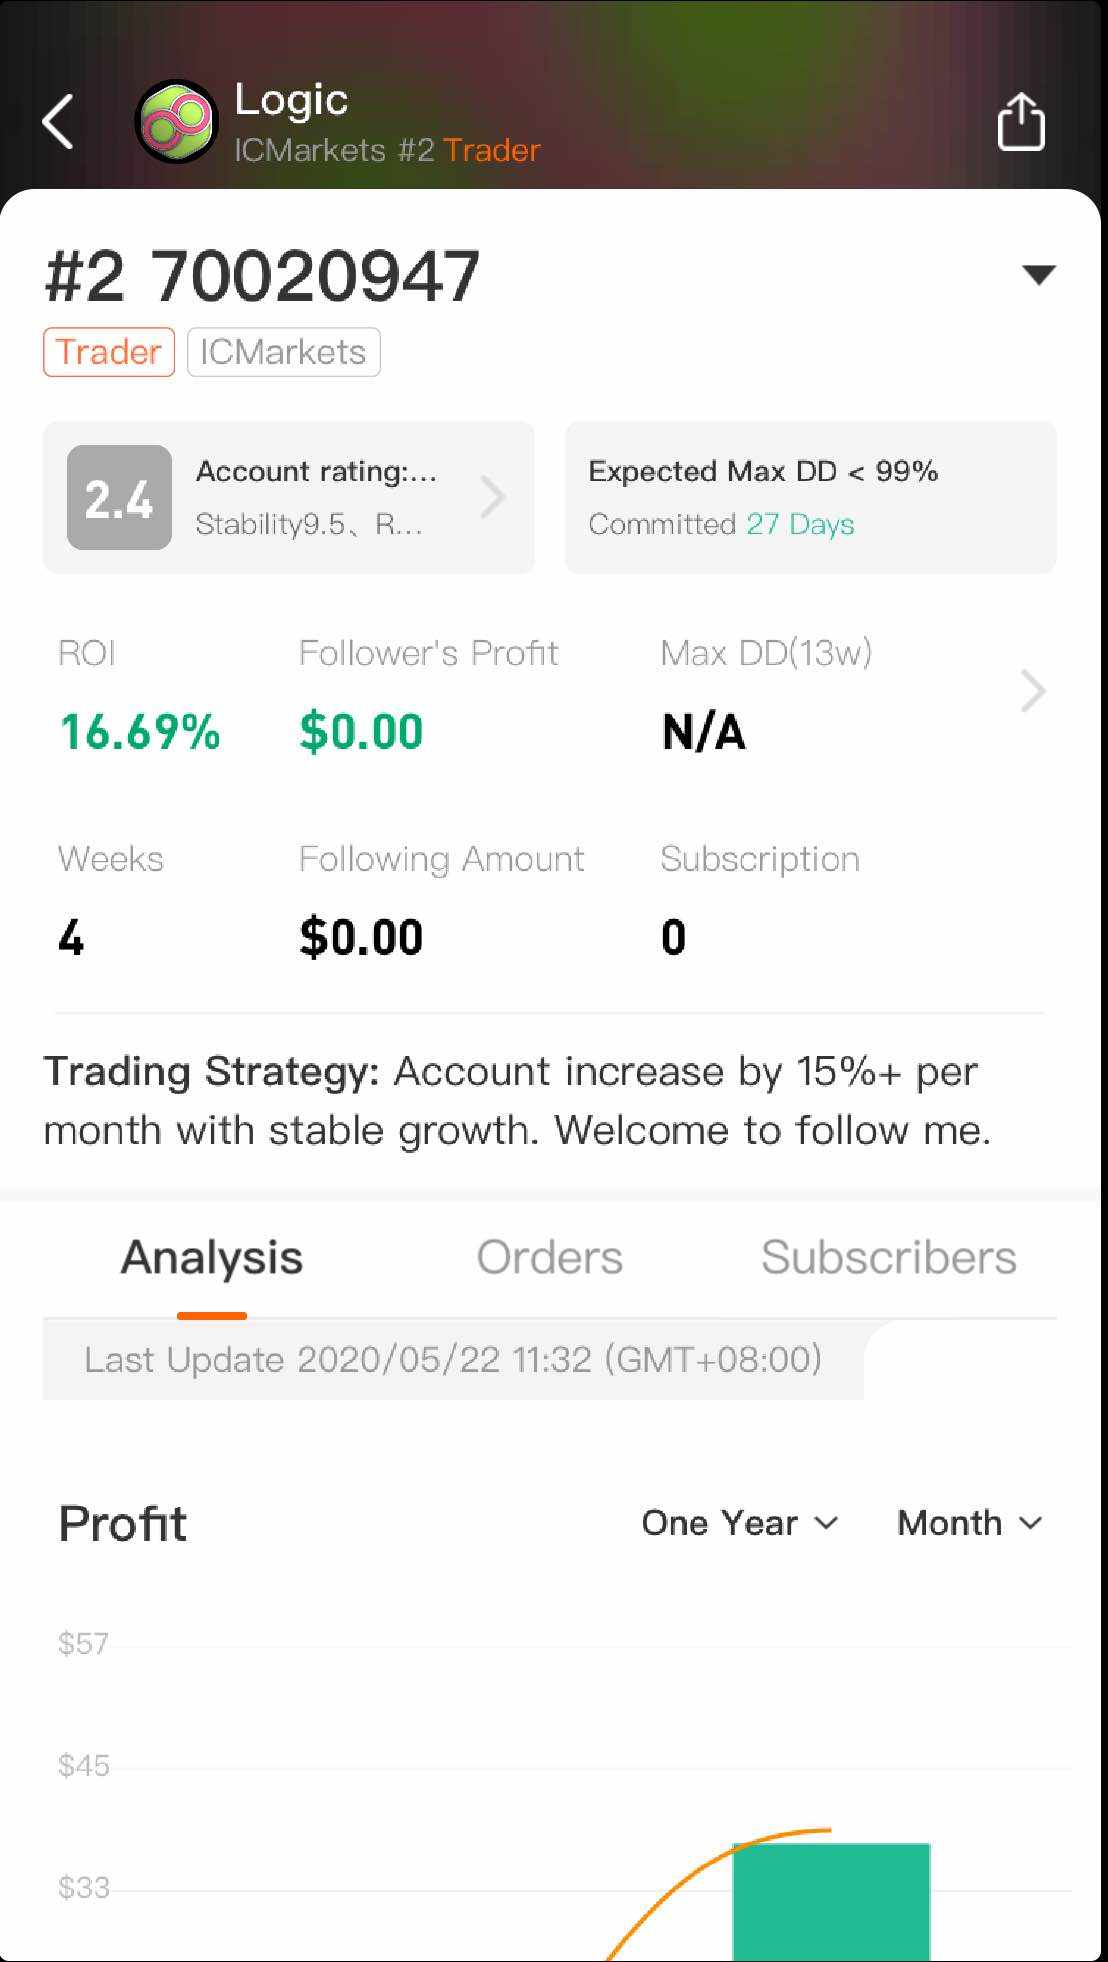1108x1962 pixels.
Task: Tap the Max DD(13w) N/A stat
Action: click(704, 731)
